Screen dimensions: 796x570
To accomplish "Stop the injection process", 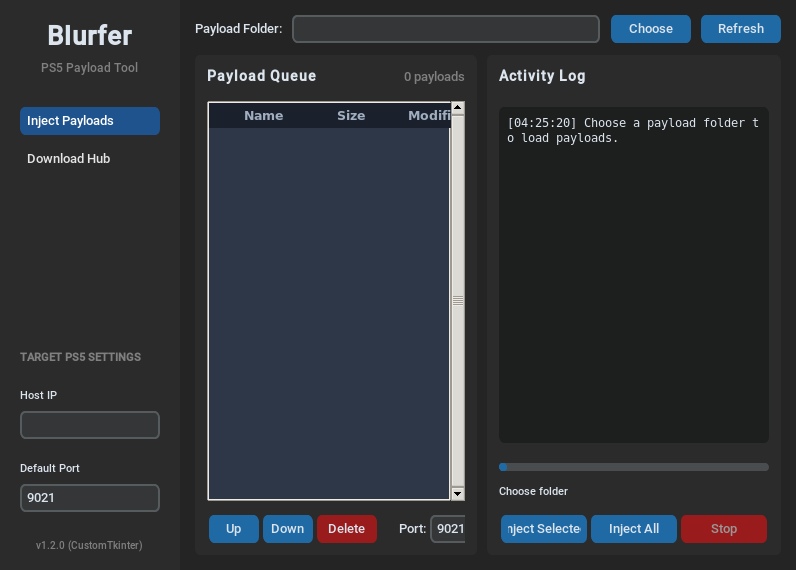I will pyautogui.click(x=724, y=529).
